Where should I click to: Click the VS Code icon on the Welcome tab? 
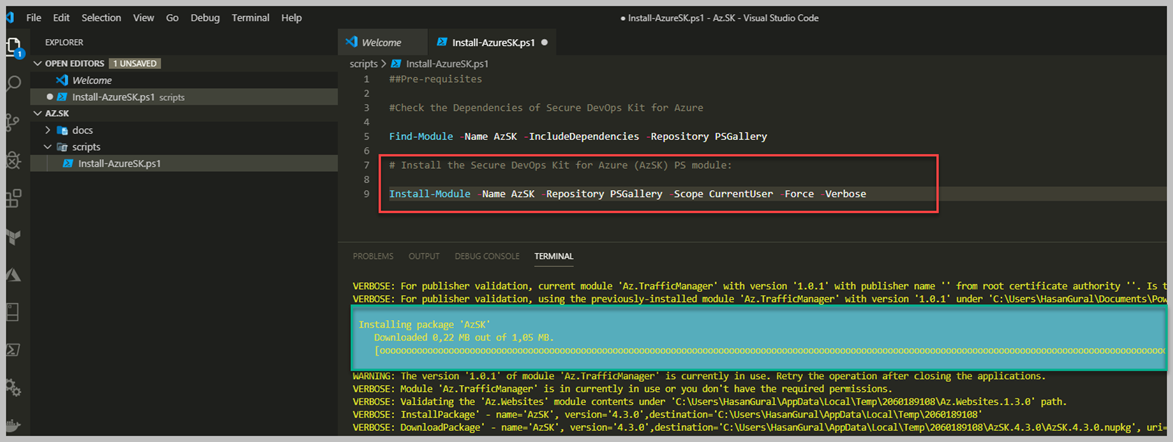click(x=351, y=43)
